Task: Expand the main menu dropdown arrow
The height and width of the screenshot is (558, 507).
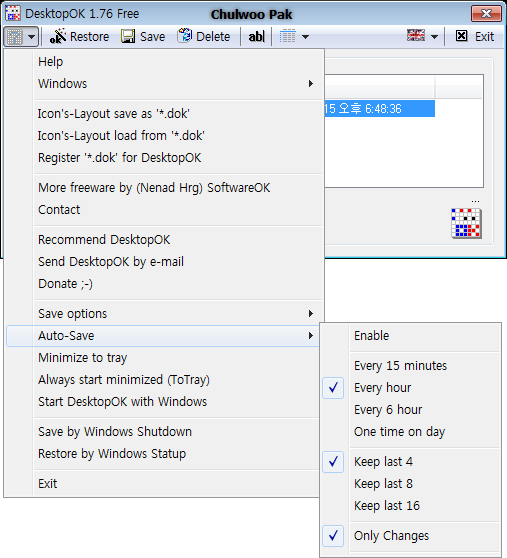Action: 31,37
